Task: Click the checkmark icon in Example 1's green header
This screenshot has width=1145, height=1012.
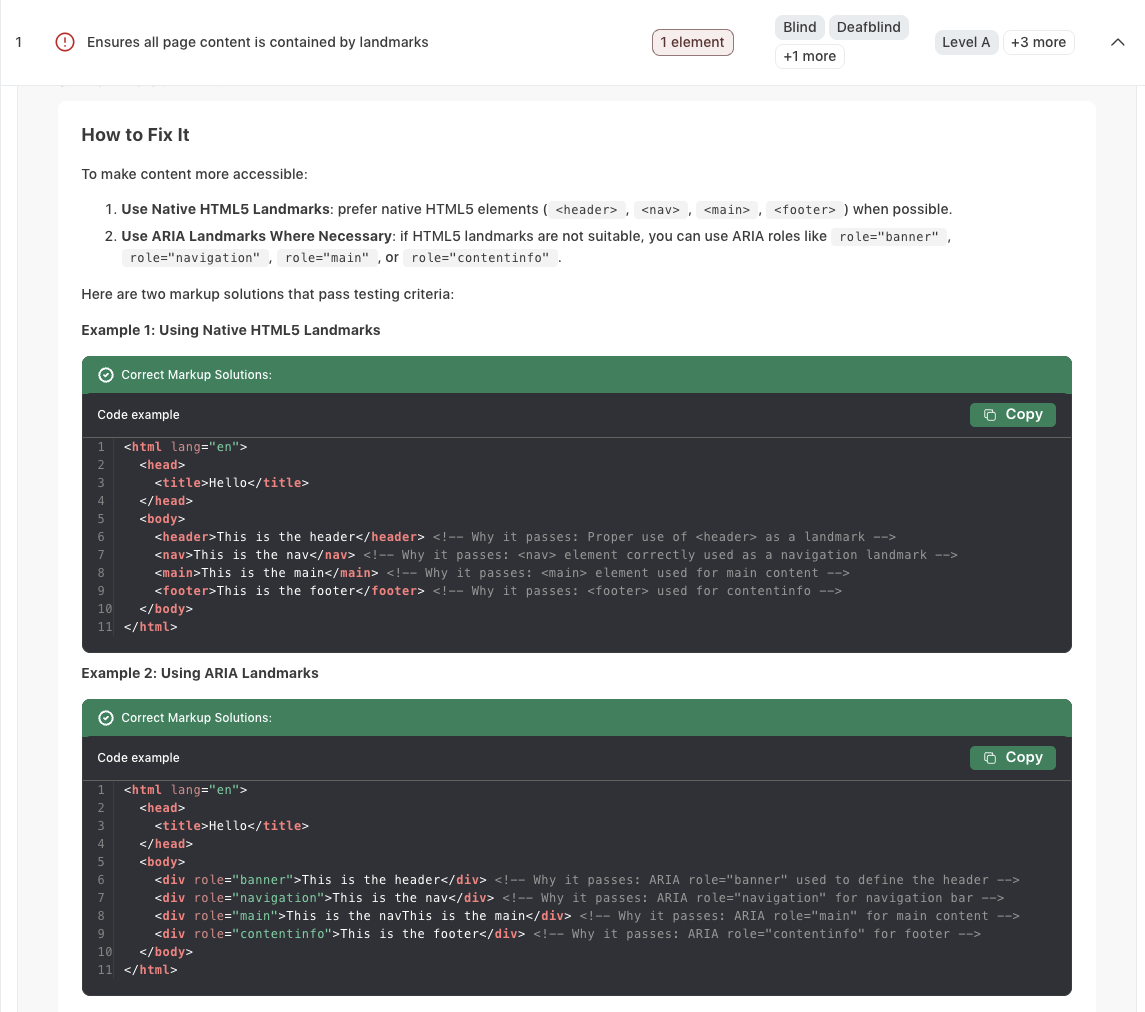Action: (106, 375)
